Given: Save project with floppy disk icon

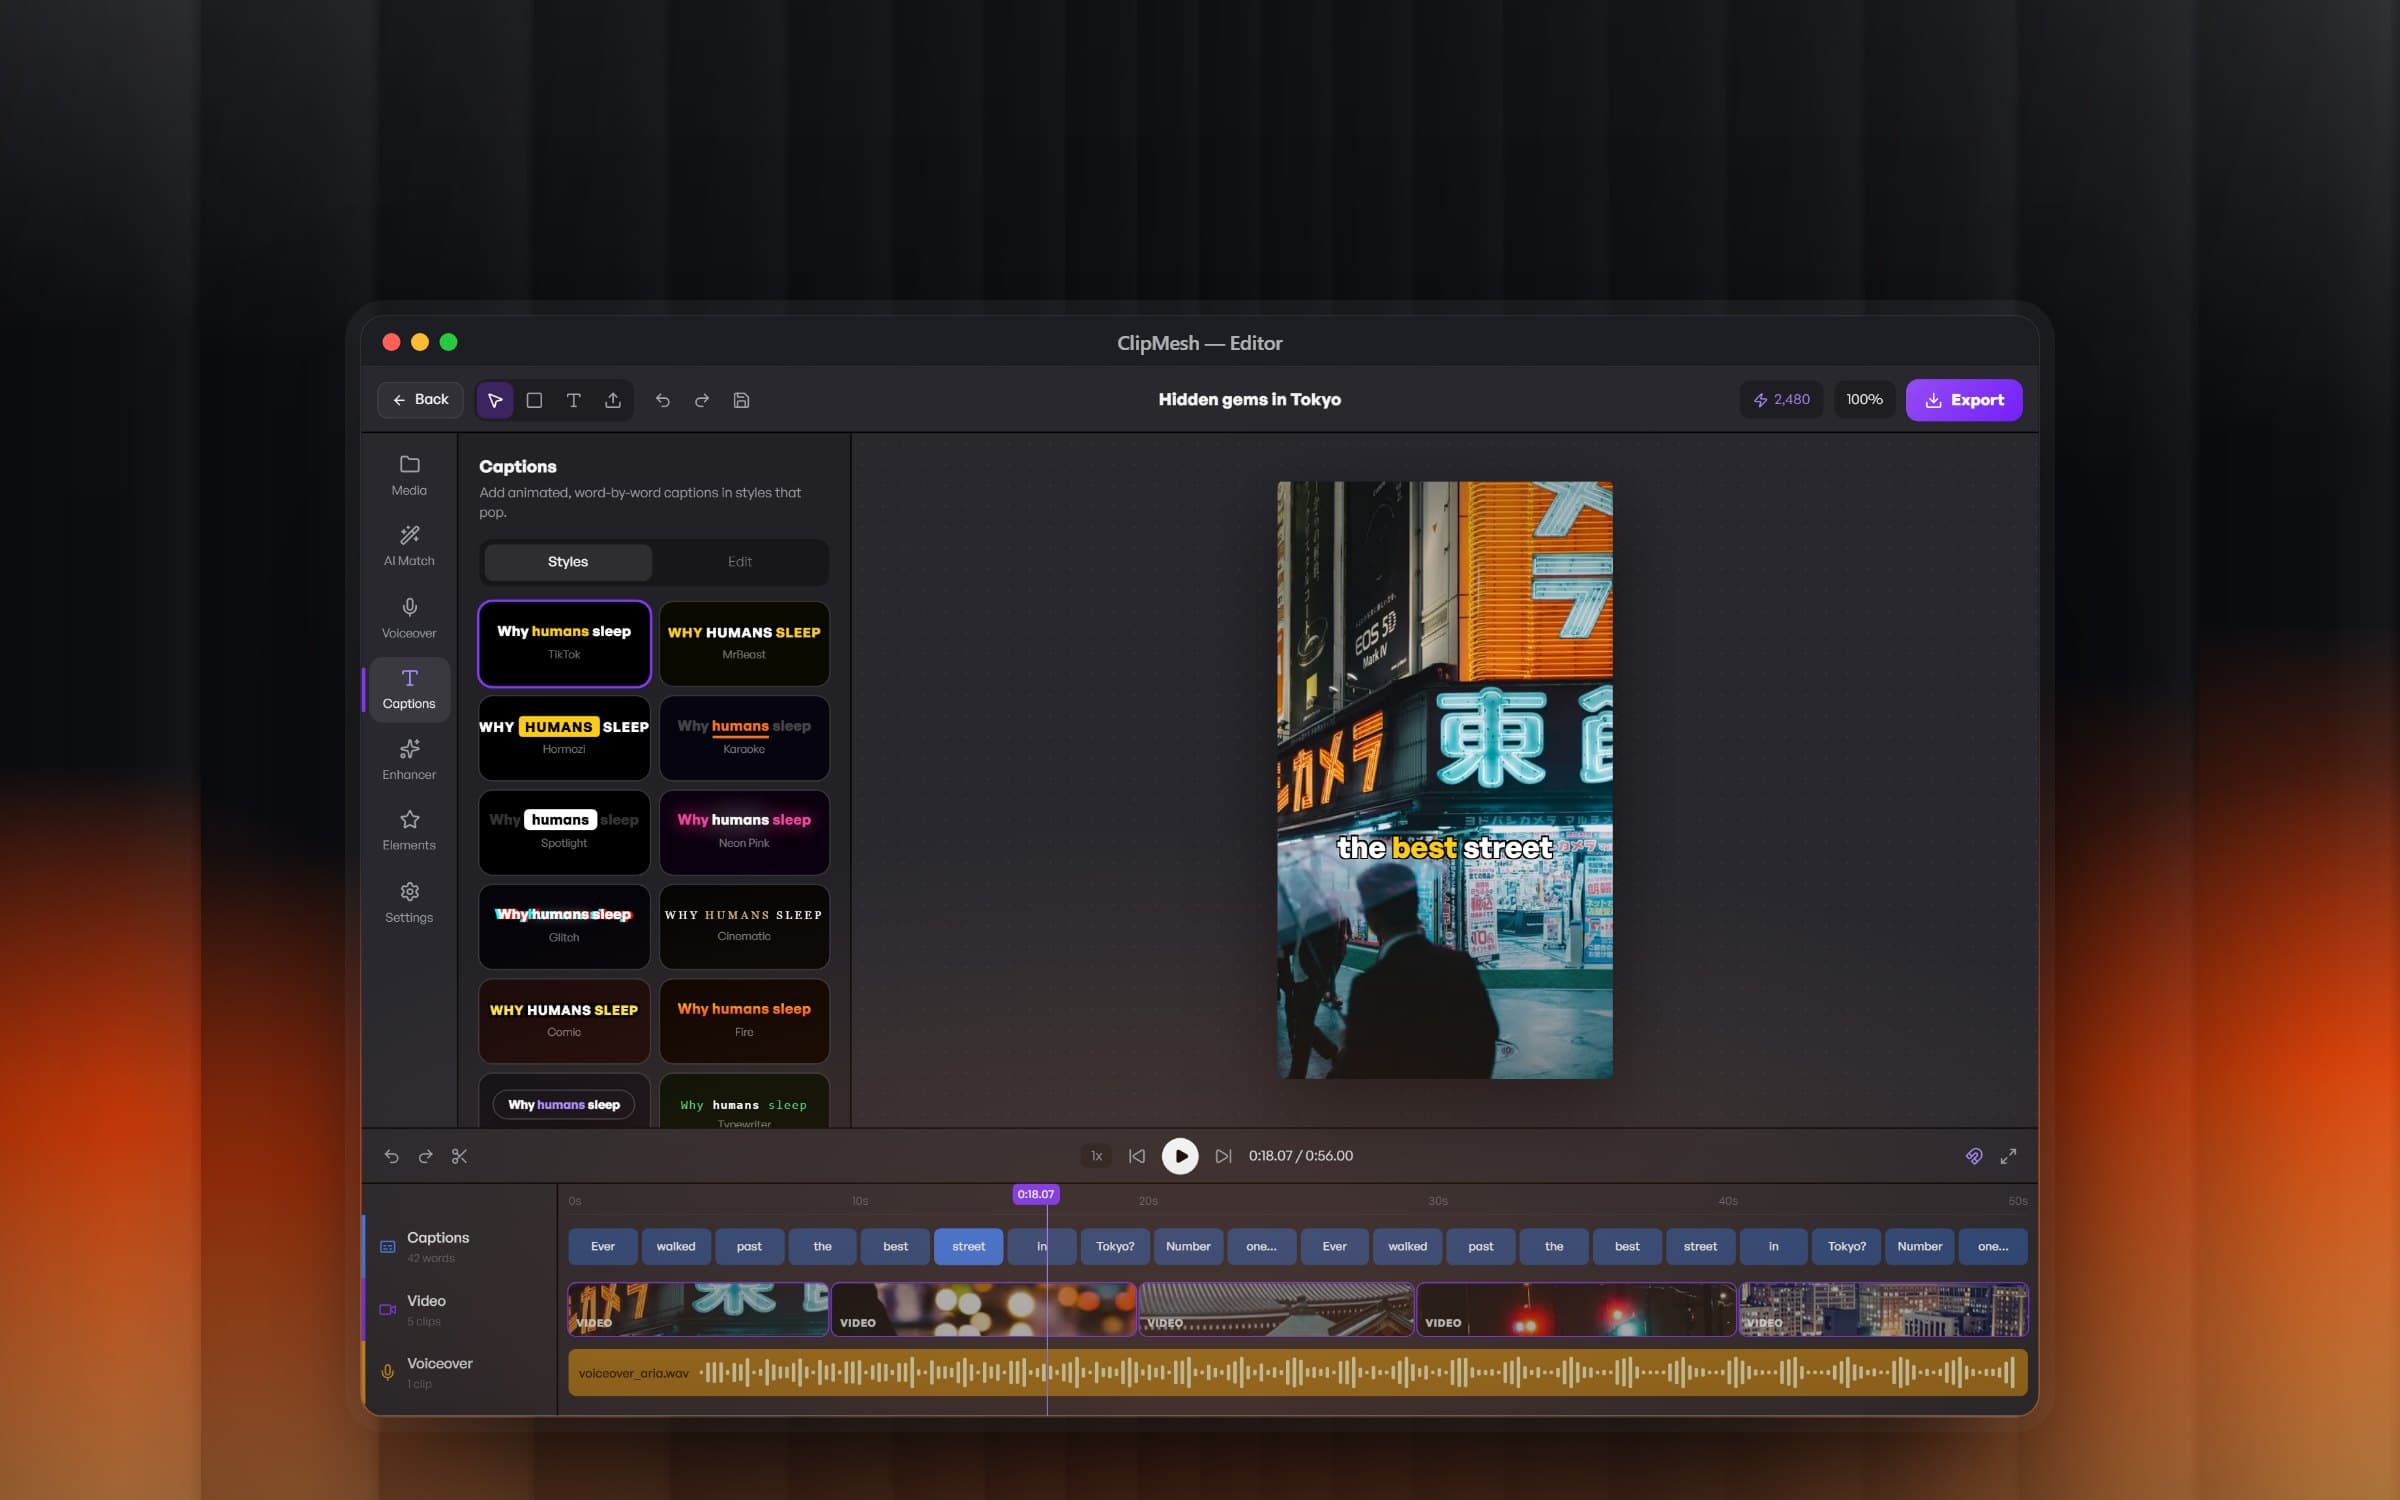Looking at the screenshot, I should 741,400.
